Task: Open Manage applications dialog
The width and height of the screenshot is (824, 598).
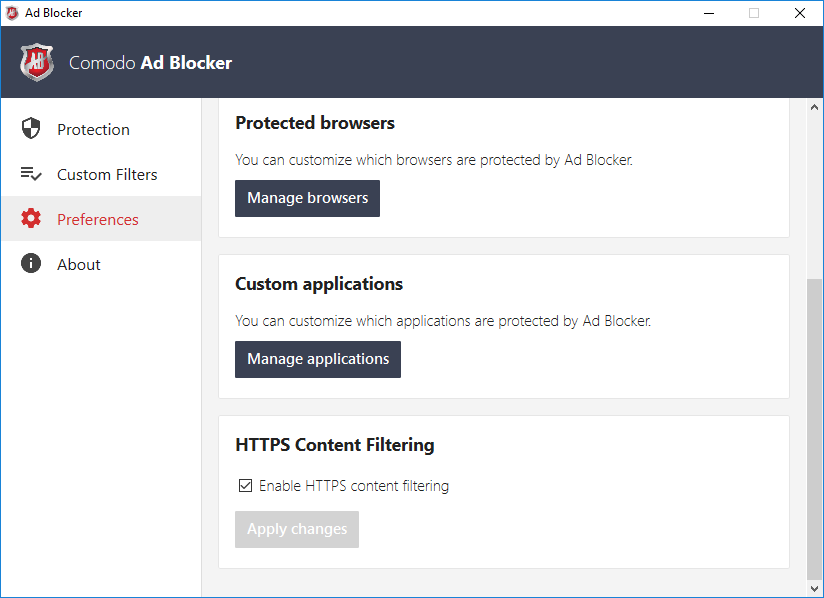Action: tap(318, 359)
